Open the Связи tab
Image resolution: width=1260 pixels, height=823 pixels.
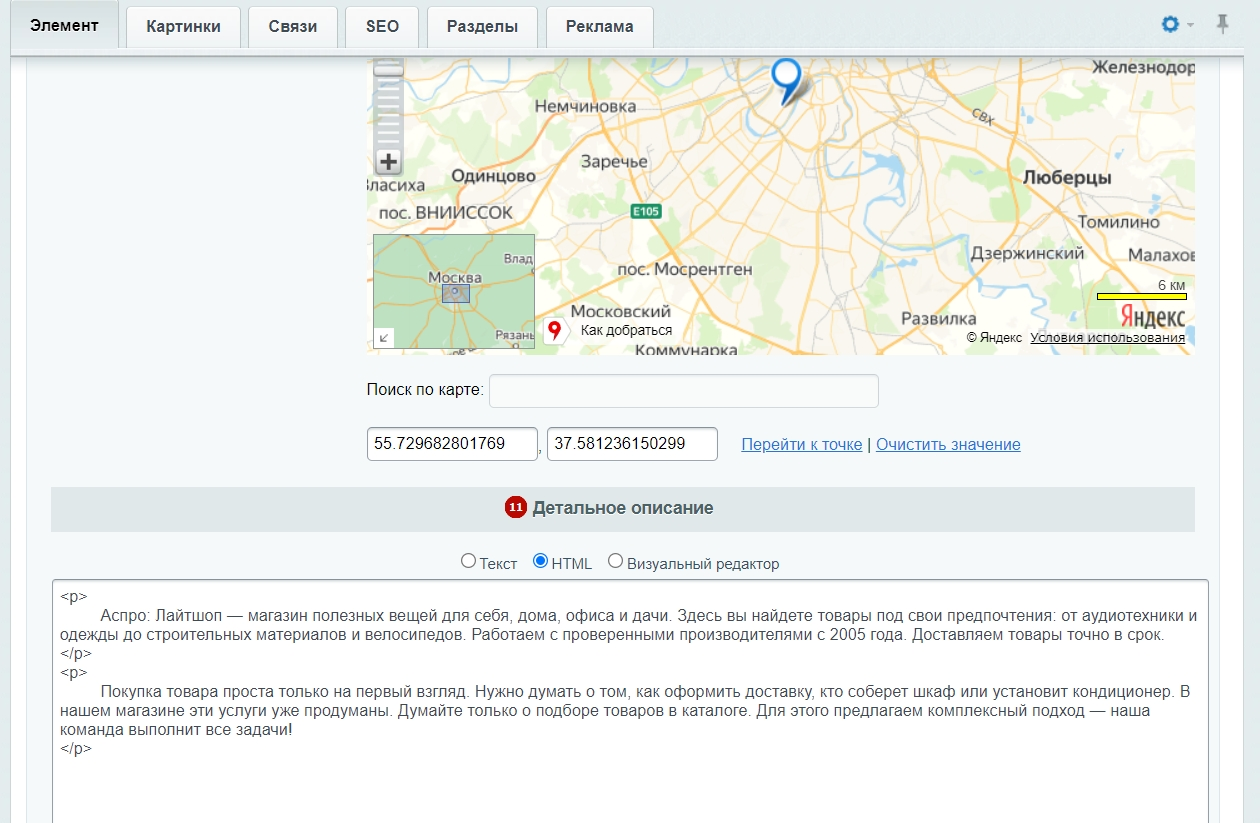(x=293, y=27)
